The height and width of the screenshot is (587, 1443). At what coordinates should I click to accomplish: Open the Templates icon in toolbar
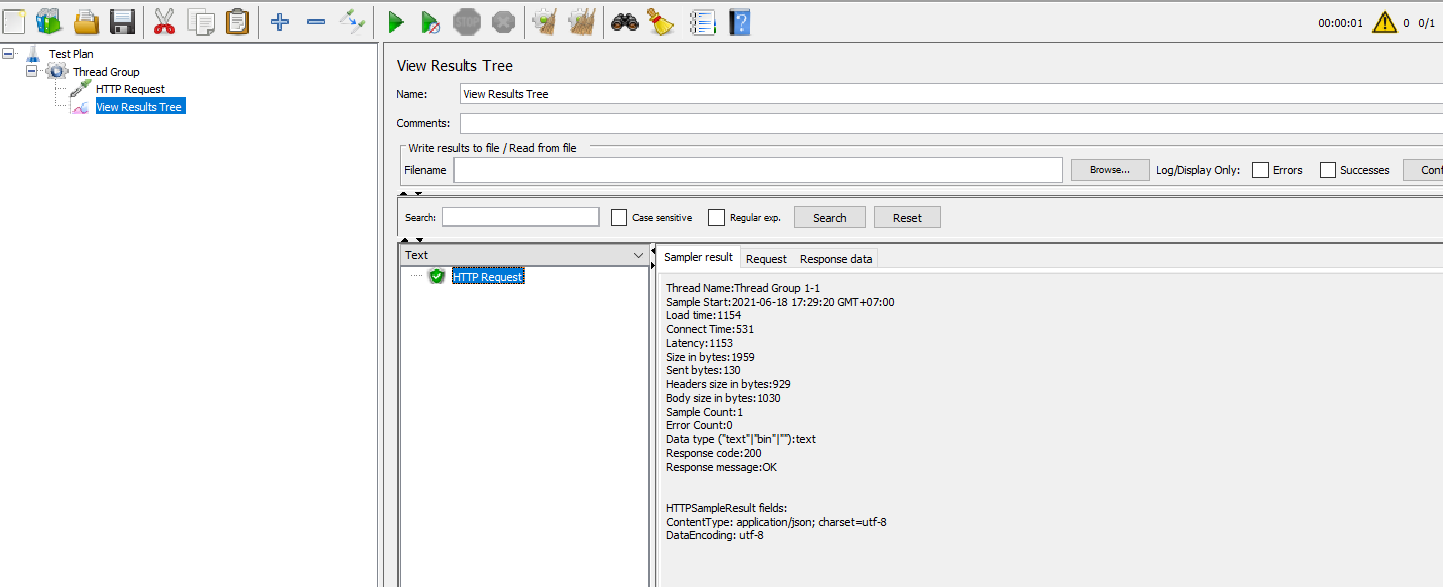point(48,21)
